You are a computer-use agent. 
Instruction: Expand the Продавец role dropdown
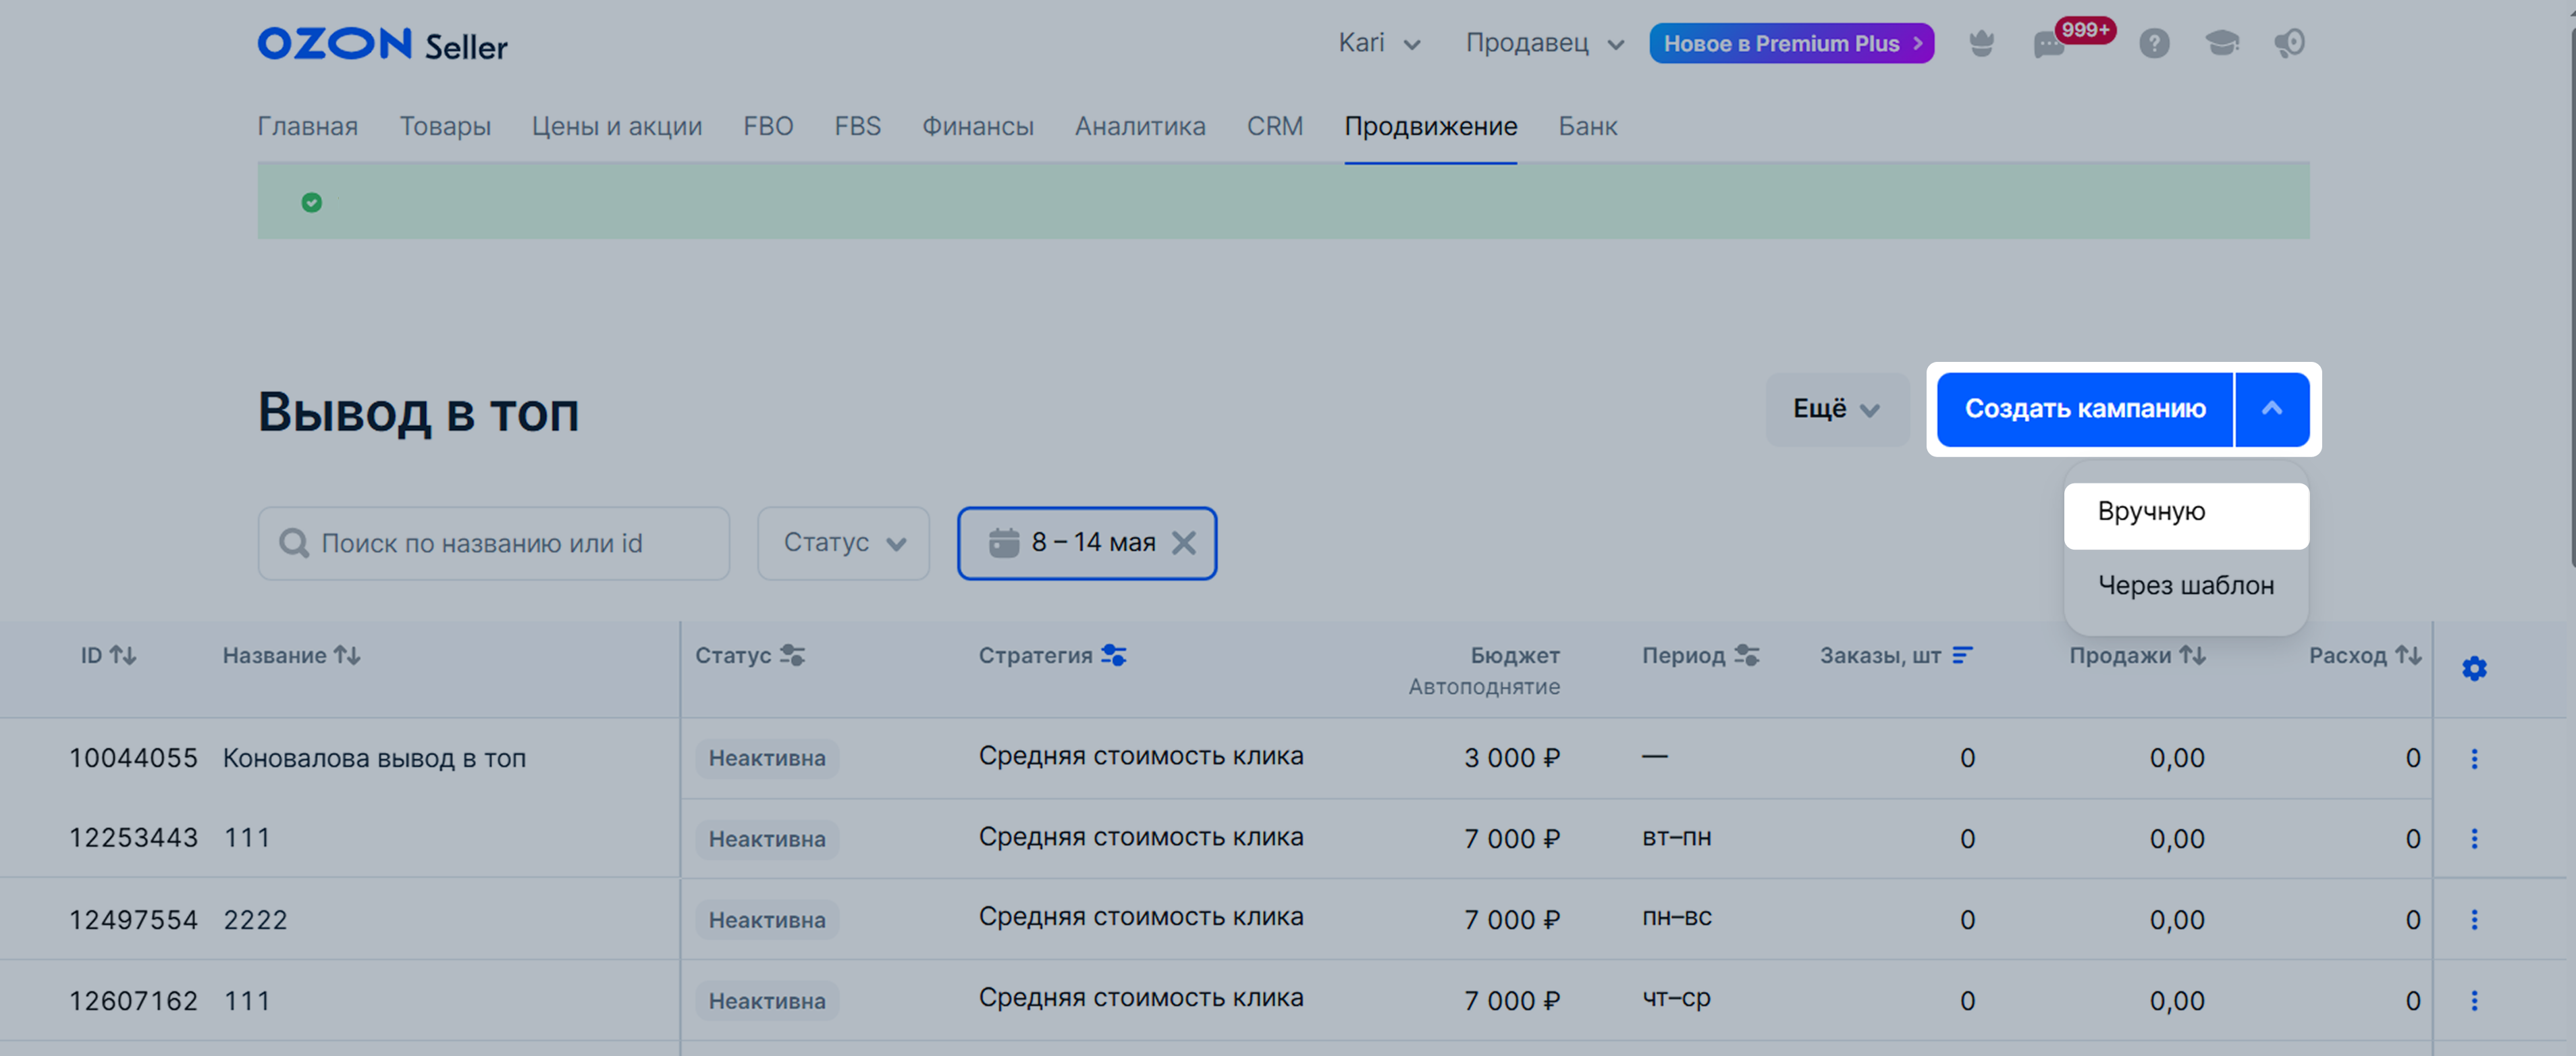(x=1544, y=43)
